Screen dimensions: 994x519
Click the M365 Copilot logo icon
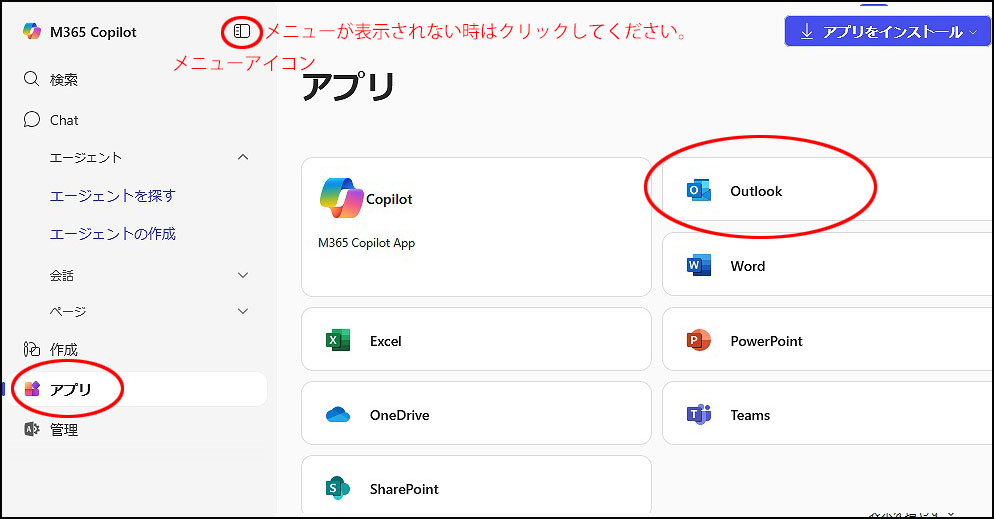32,31
